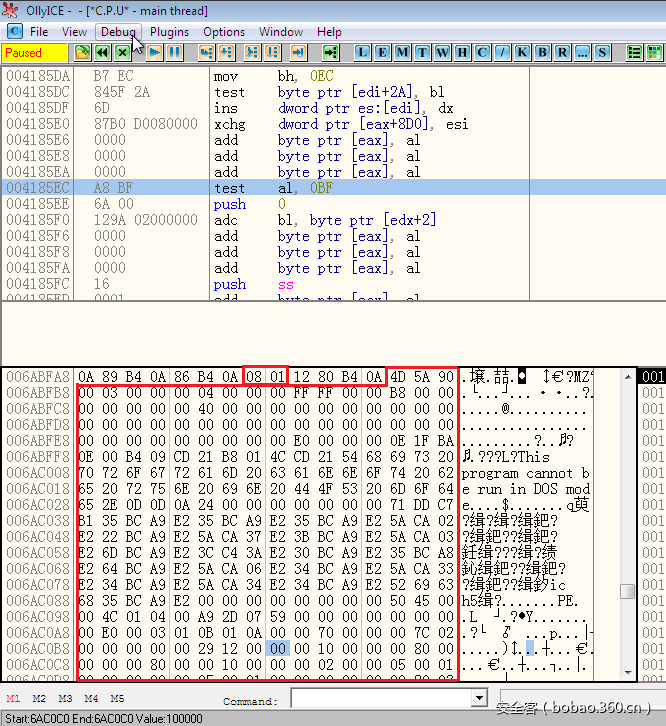This screenshot has width=666, height=726.
Task: Close the debugged program with X icon
Action: click(x=122, y=52)
